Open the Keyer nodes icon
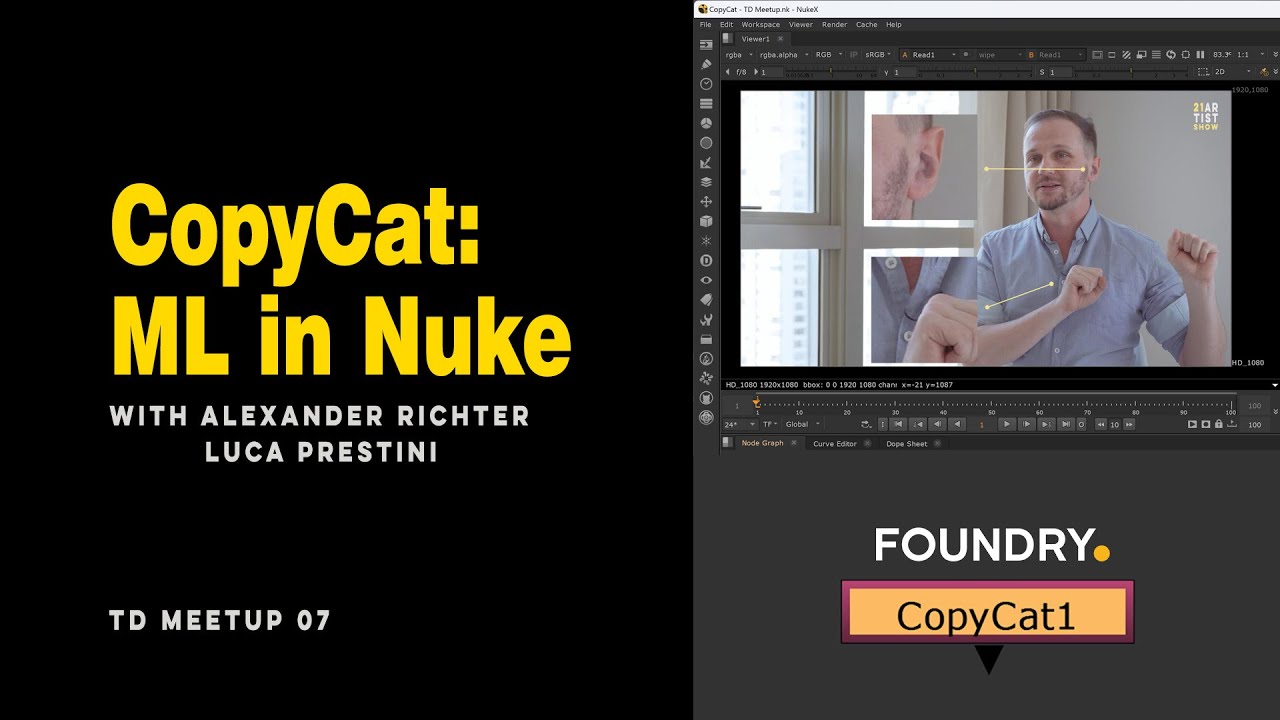The height and width of the screenshot is (720, 1280). pyautogui.click(x=706, y=162)
